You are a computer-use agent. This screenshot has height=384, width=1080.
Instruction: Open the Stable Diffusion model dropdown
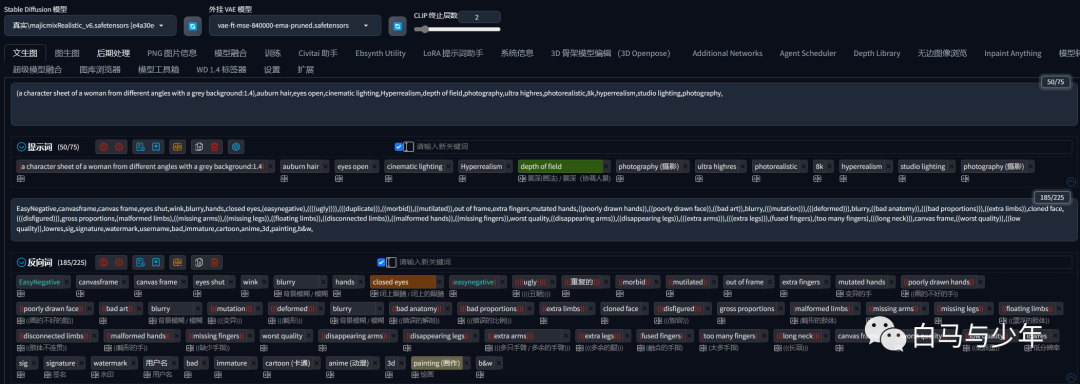point(90,25)
